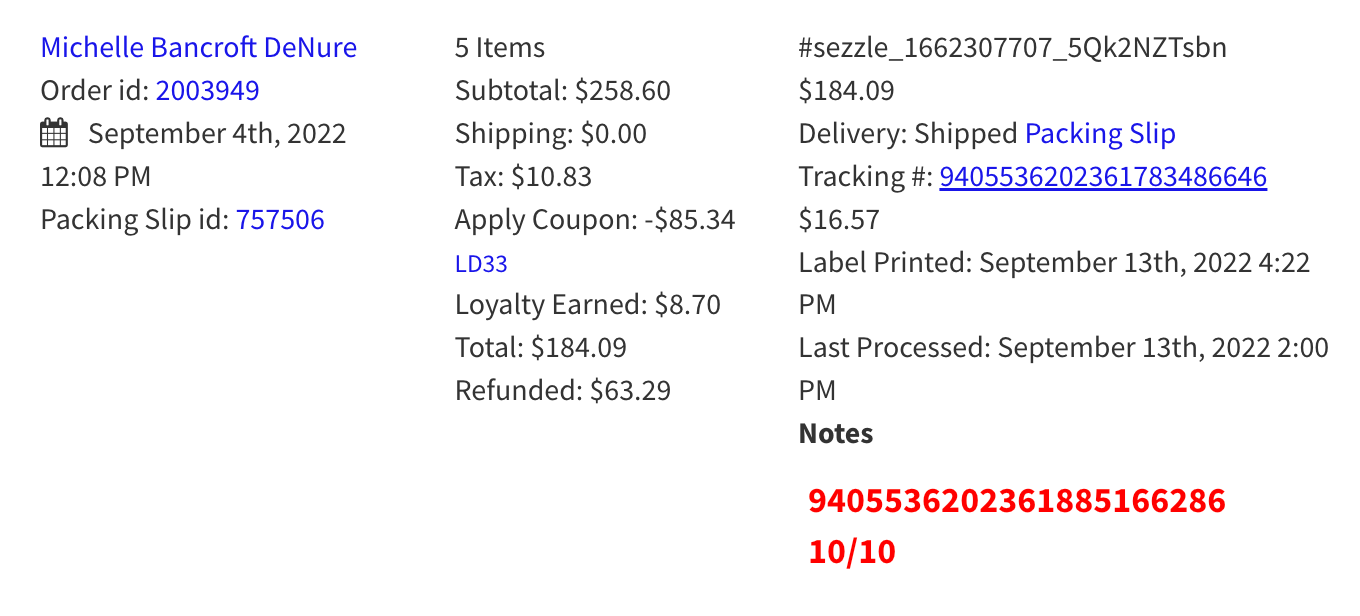Viewport: 1360px width, 616px height.
Task: Open the Packing Slip link next to Shipped
Action: pyautogui.click(x=1100, y=134)
